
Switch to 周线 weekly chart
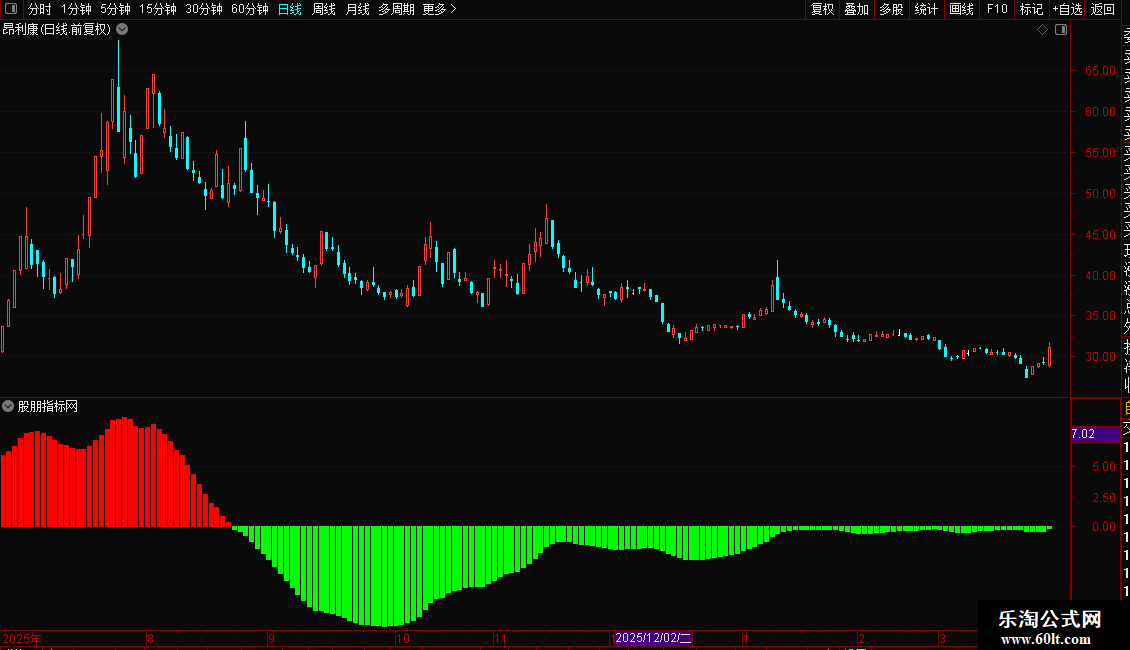pyautogui.click(x=324, y=9)
